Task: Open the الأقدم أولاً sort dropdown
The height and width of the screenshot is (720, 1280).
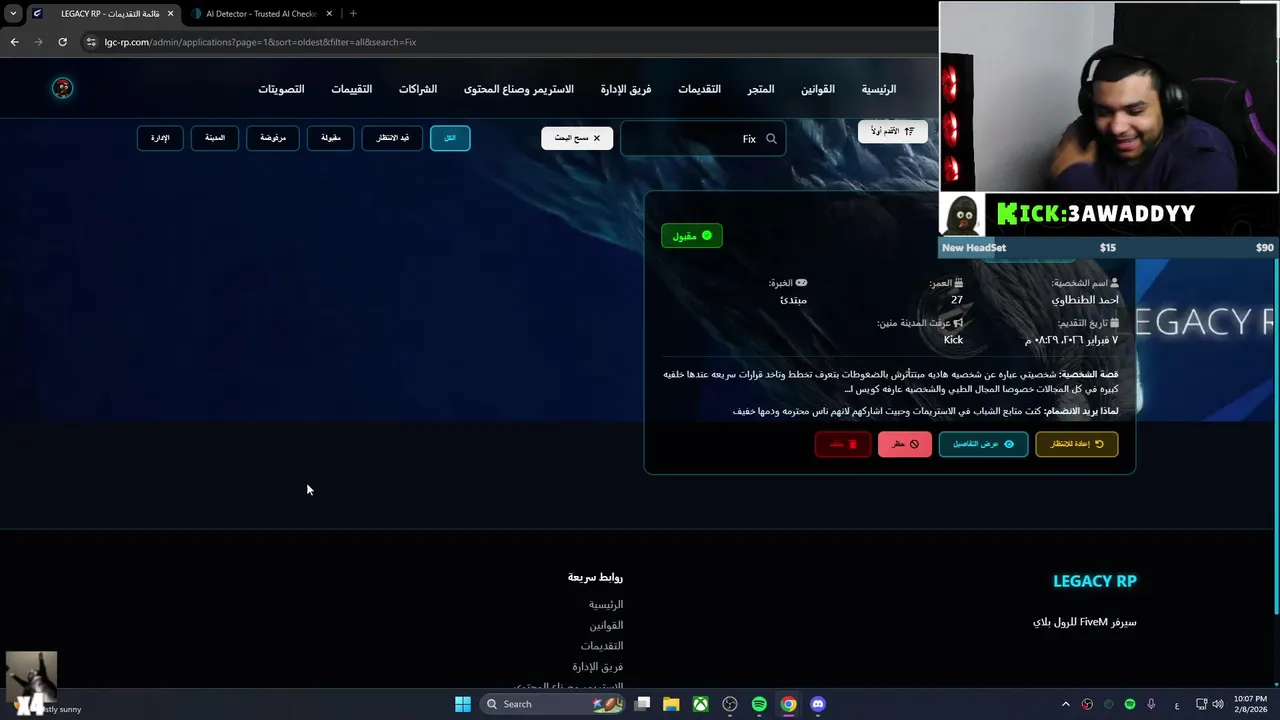Action: tap(893, 131)
